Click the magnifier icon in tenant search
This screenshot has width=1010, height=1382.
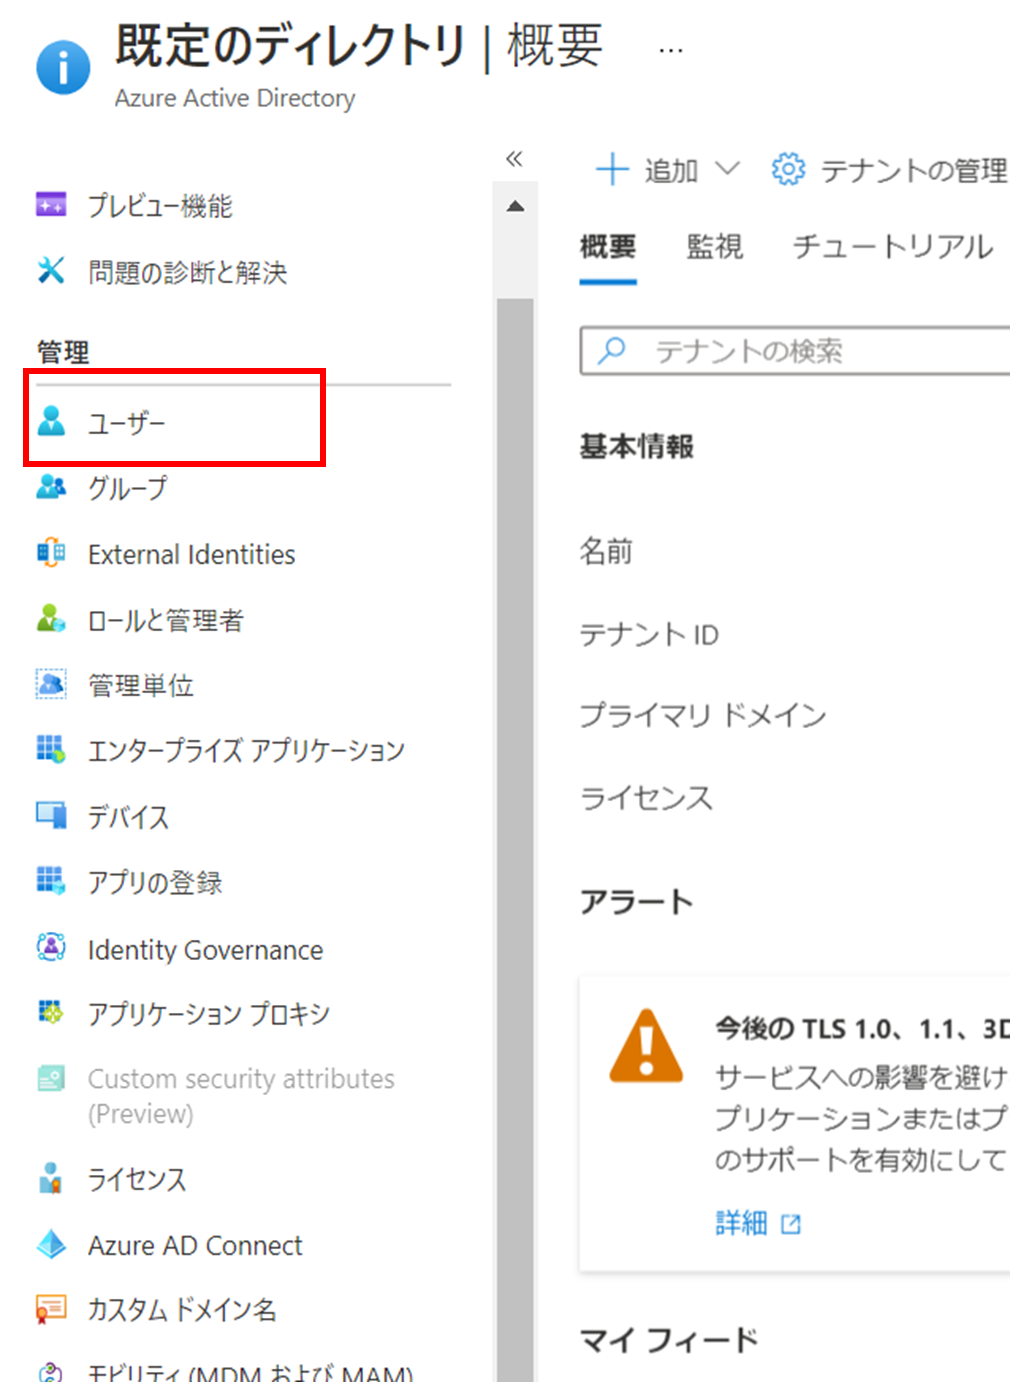pyautogui.click(x=611, y=350)
